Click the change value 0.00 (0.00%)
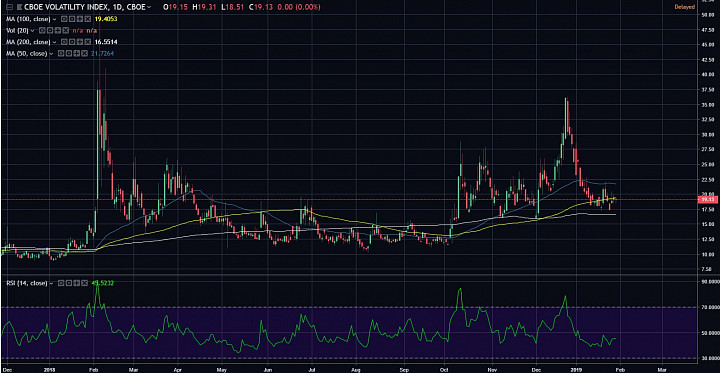This screenshot has height=373, width=720. pyautogui.click(x=298, y=7)
